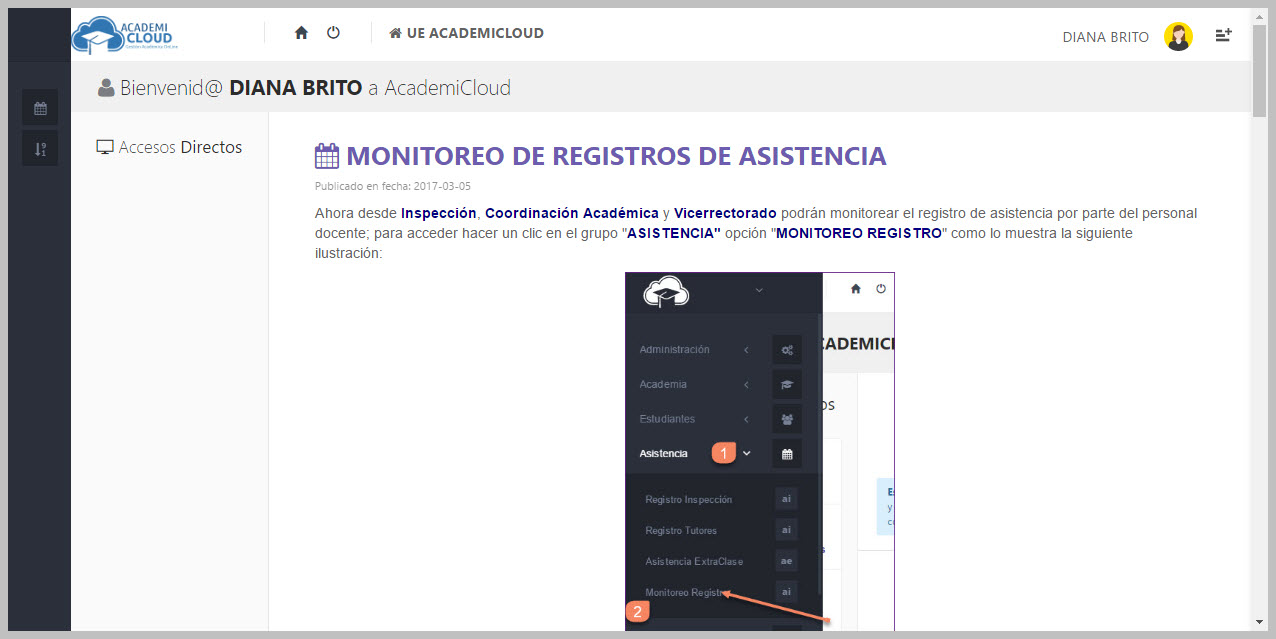Image resolution: width=1276 pixels, height=639 pixels.
Task: Open the menu illustration image
Action: 760,451
